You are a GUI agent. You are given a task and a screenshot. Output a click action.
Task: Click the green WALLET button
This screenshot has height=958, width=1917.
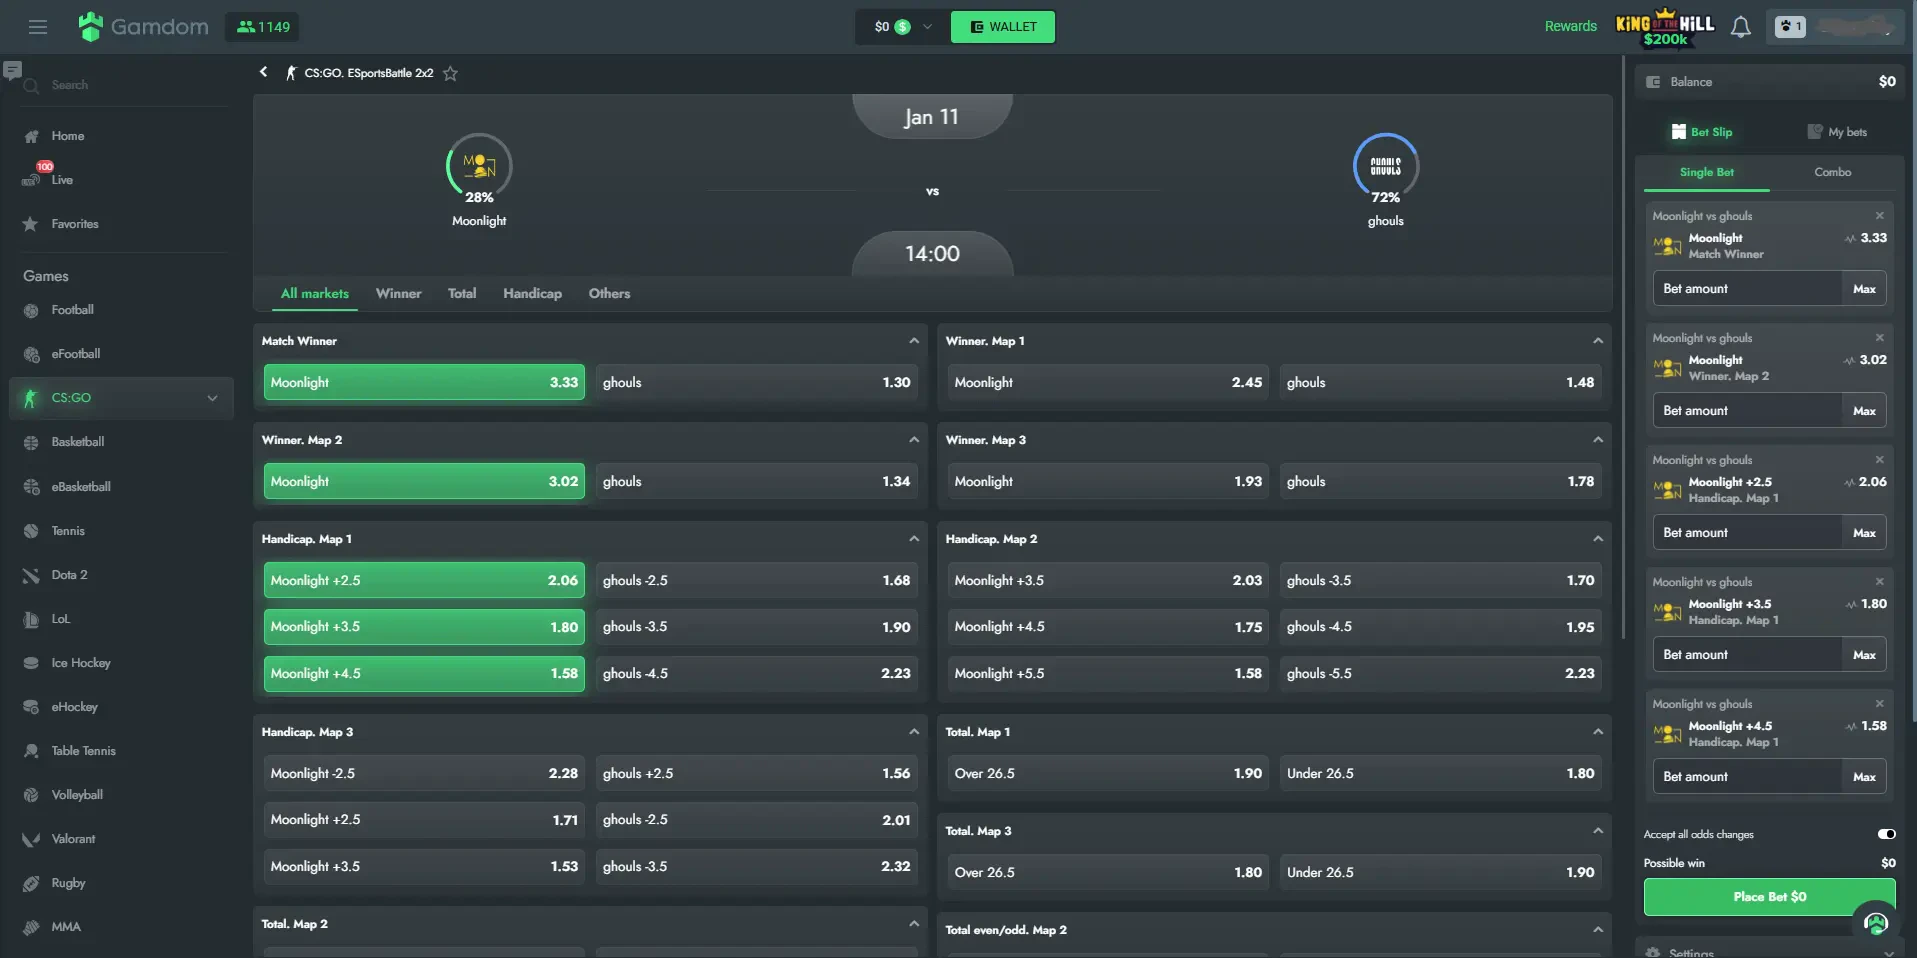point(1003,27)
